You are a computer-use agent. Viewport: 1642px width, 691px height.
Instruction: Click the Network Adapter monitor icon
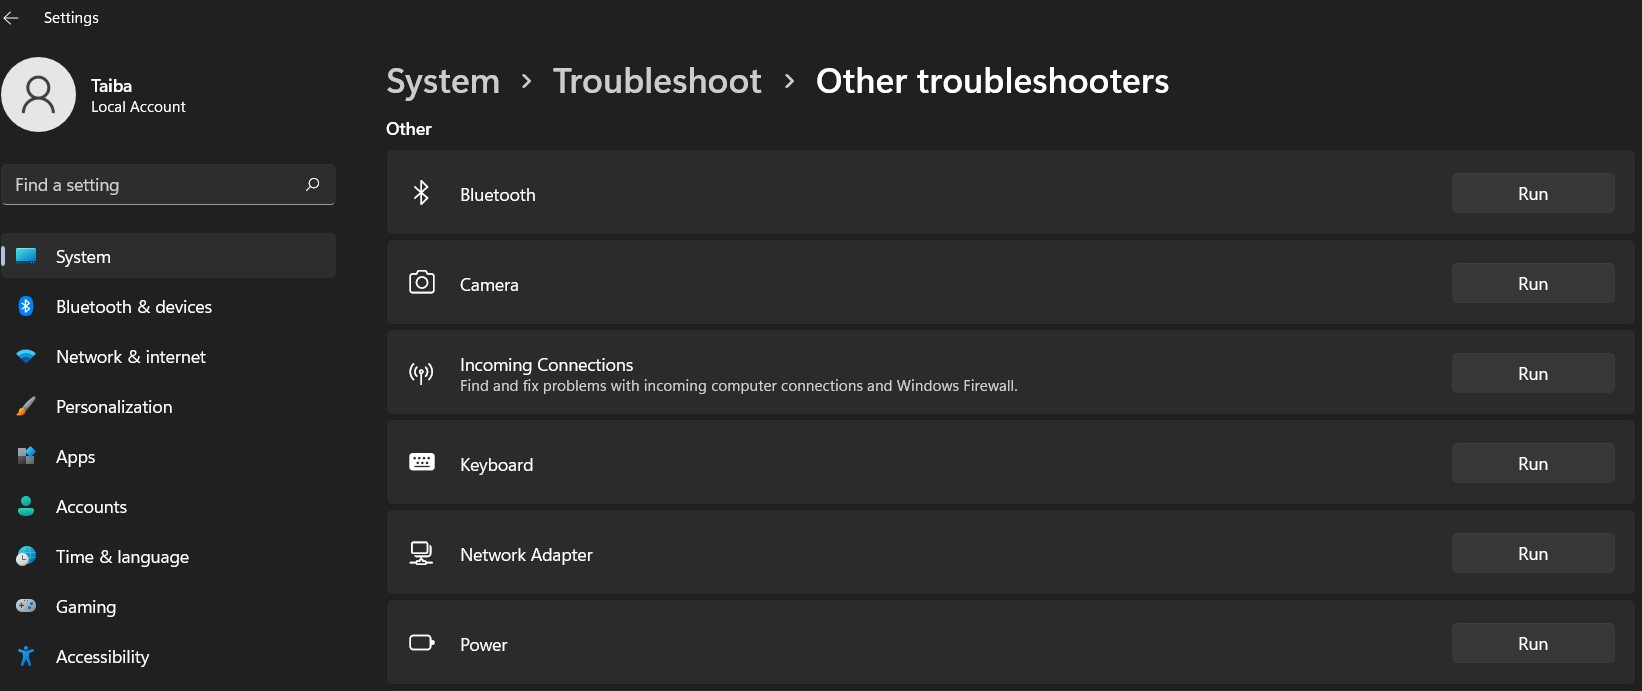click(421, 552)
